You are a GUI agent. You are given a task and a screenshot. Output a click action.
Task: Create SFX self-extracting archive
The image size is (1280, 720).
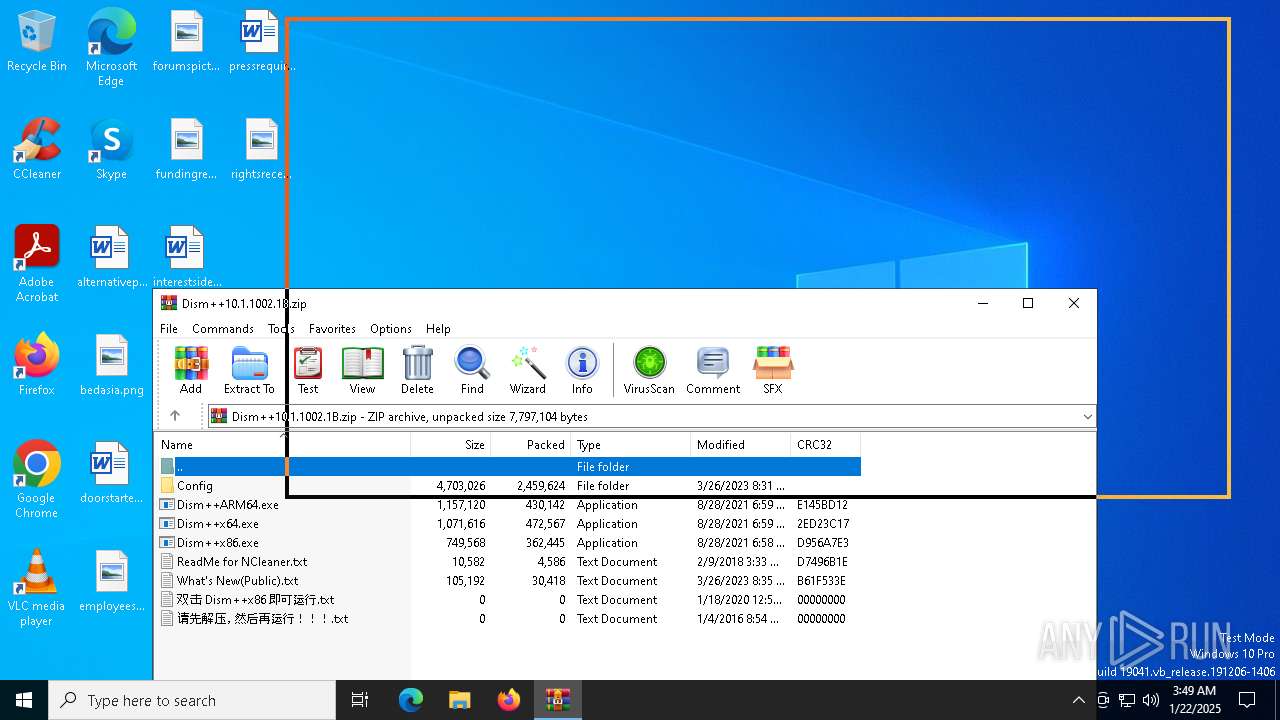click(x=773, y=370)
